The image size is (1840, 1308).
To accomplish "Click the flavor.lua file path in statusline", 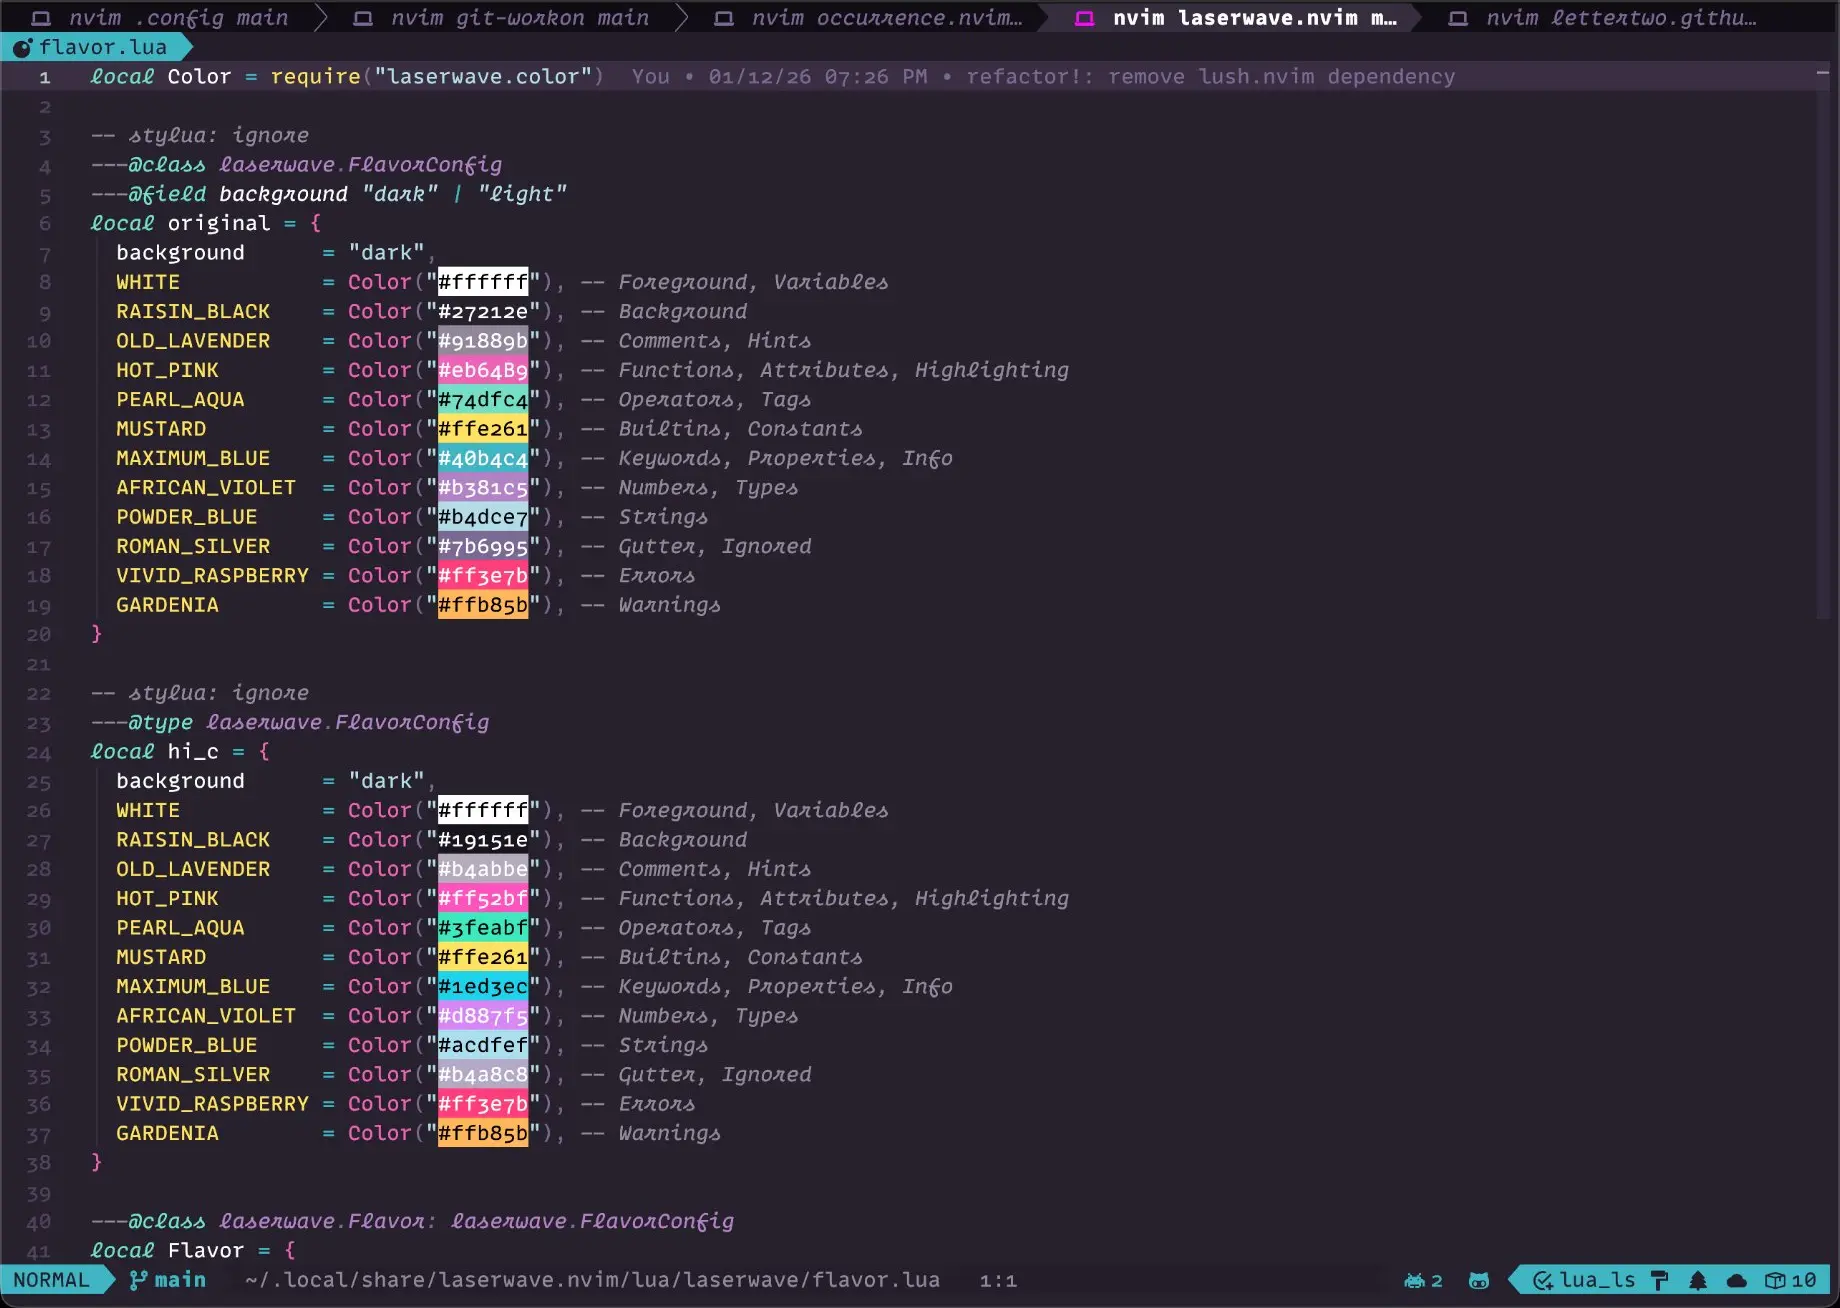I will tap(592, 1280).
